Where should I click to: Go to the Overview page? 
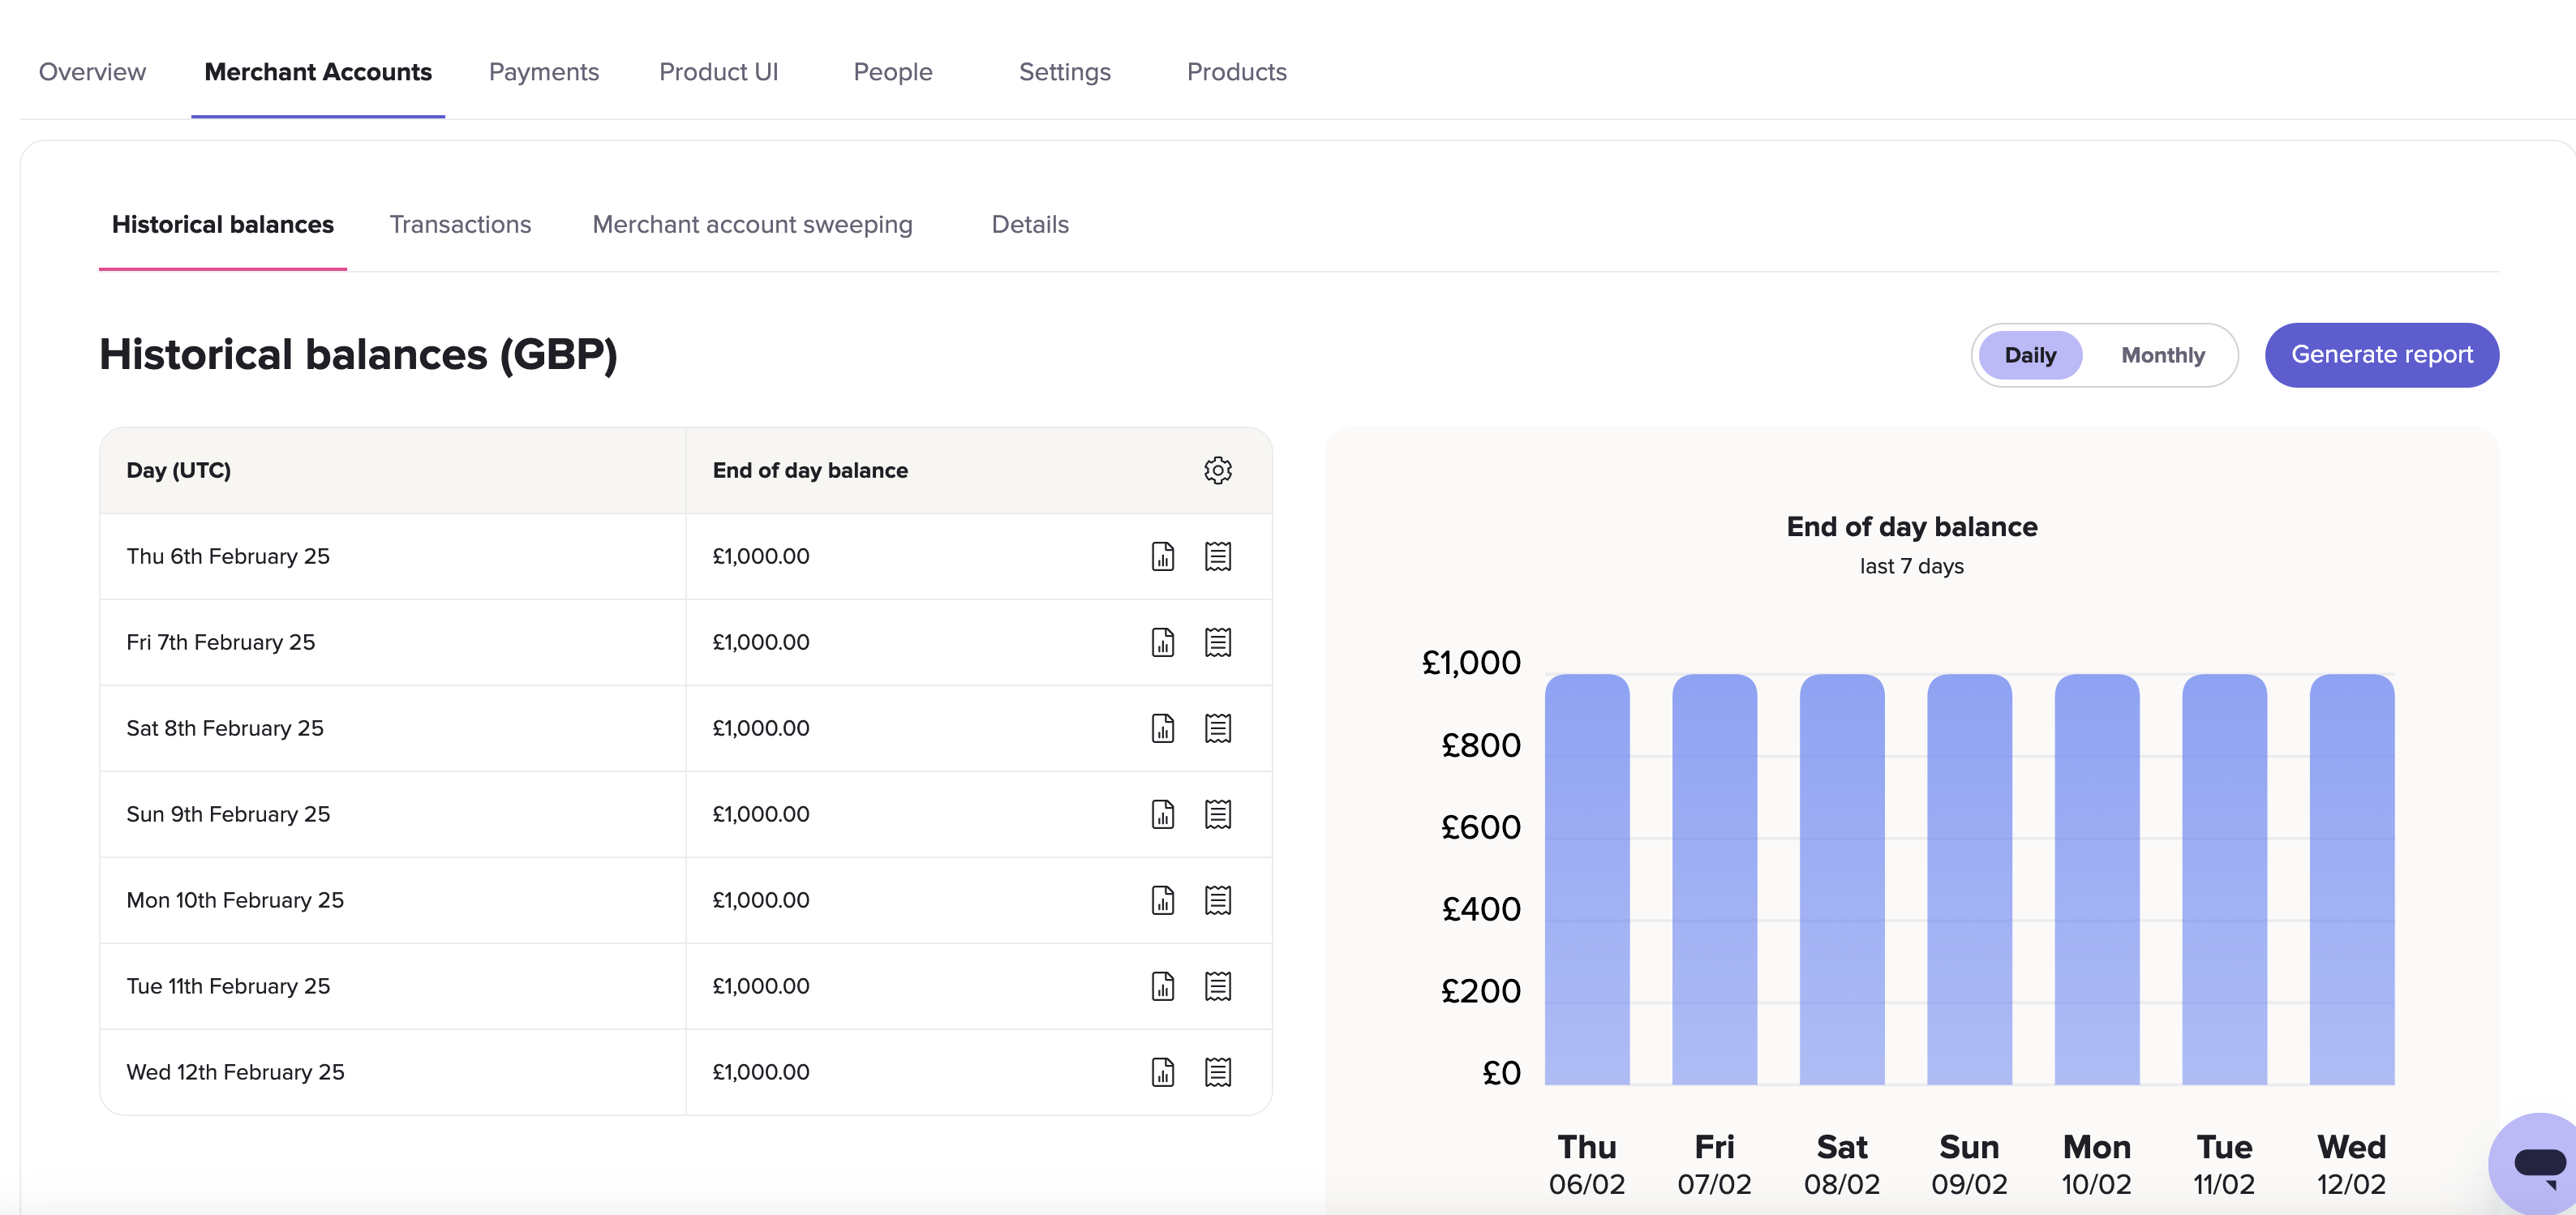point(92,72)
